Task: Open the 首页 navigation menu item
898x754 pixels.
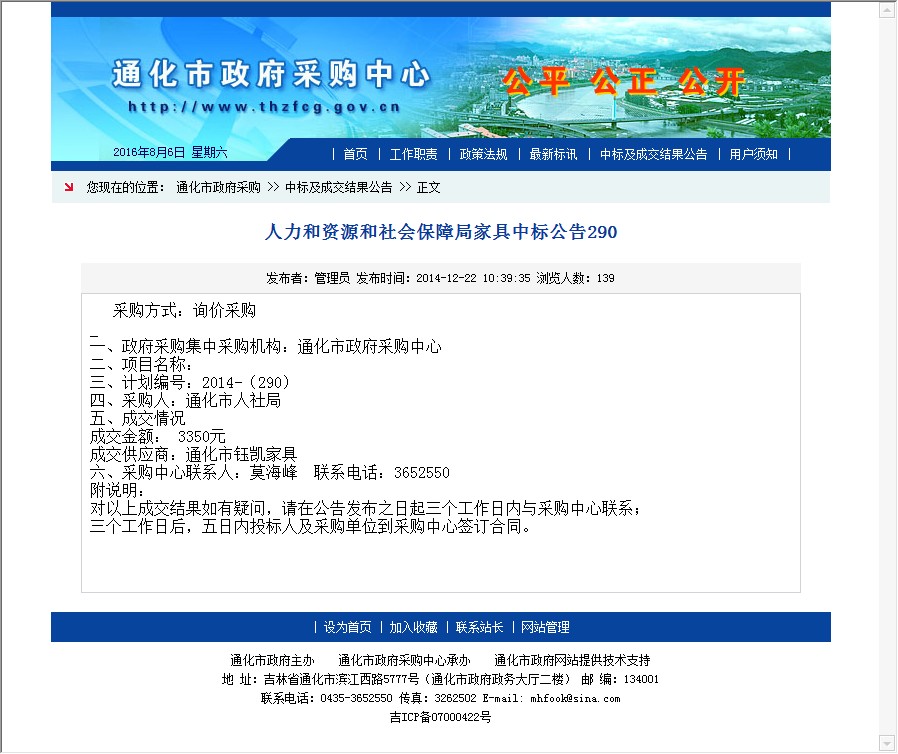Action: pos(355,154)
